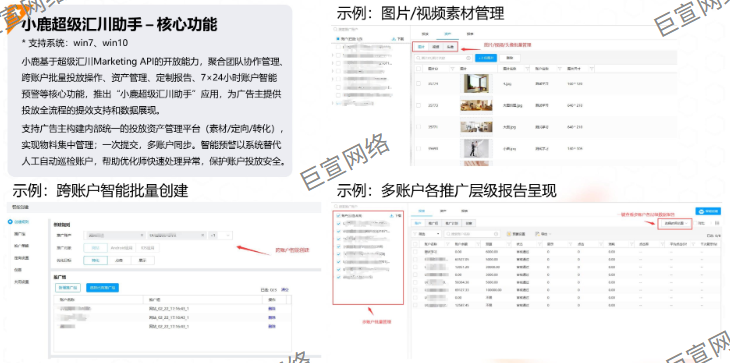The width and height of the screenshot is (730, 363).
Task: Focus search field above material image table
Action: (444, 58)
